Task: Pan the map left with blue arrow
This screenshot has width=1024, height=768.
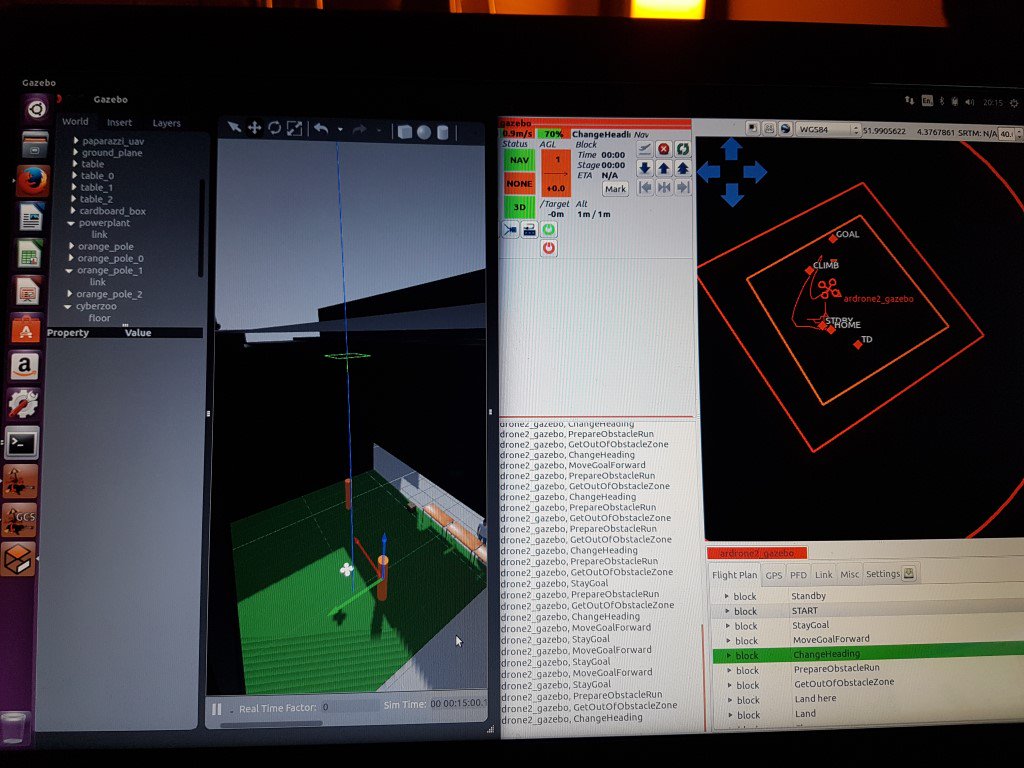Action: pos(709,172)
